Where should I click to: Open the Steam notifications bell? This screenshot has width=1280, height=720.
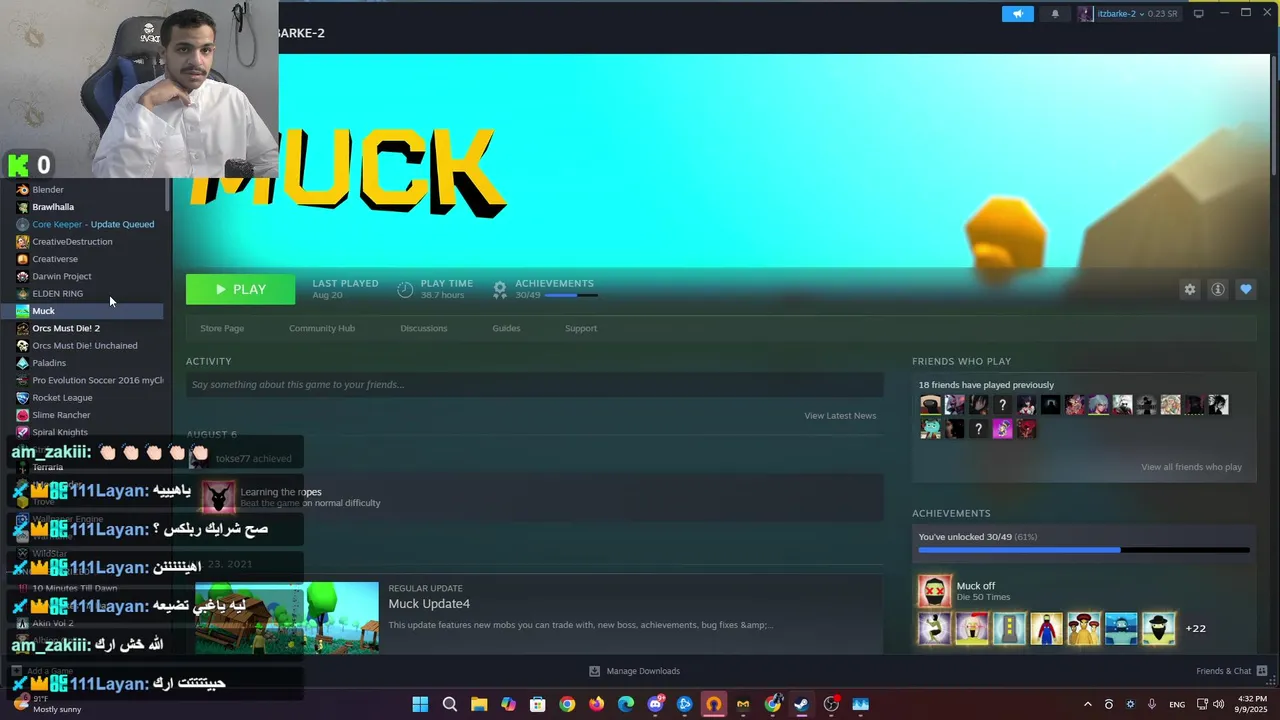click(1055, 14)
